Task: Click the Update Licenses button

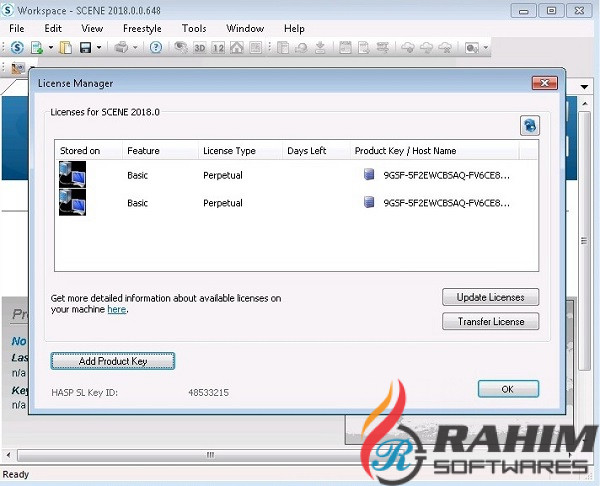Action: [x=491, y=297]
